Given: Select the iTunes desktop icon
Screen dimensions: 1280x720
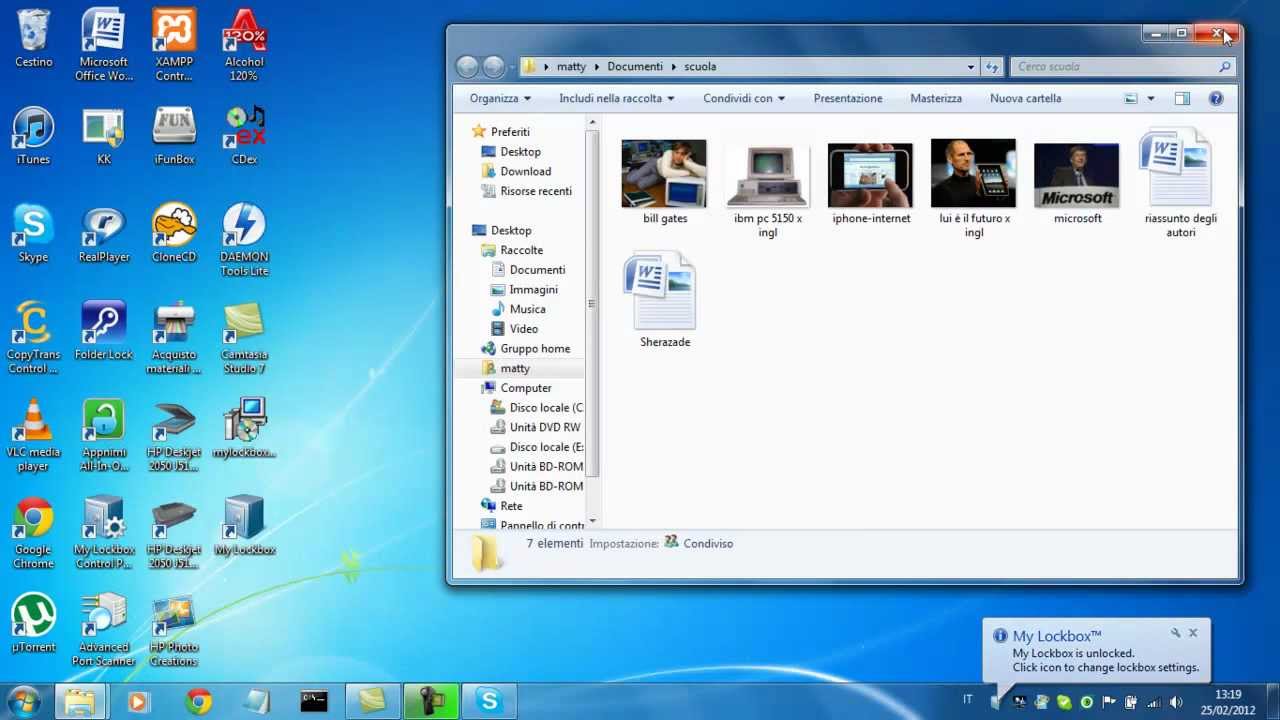Looking at the screenshot, I should (x=33, y=137).
